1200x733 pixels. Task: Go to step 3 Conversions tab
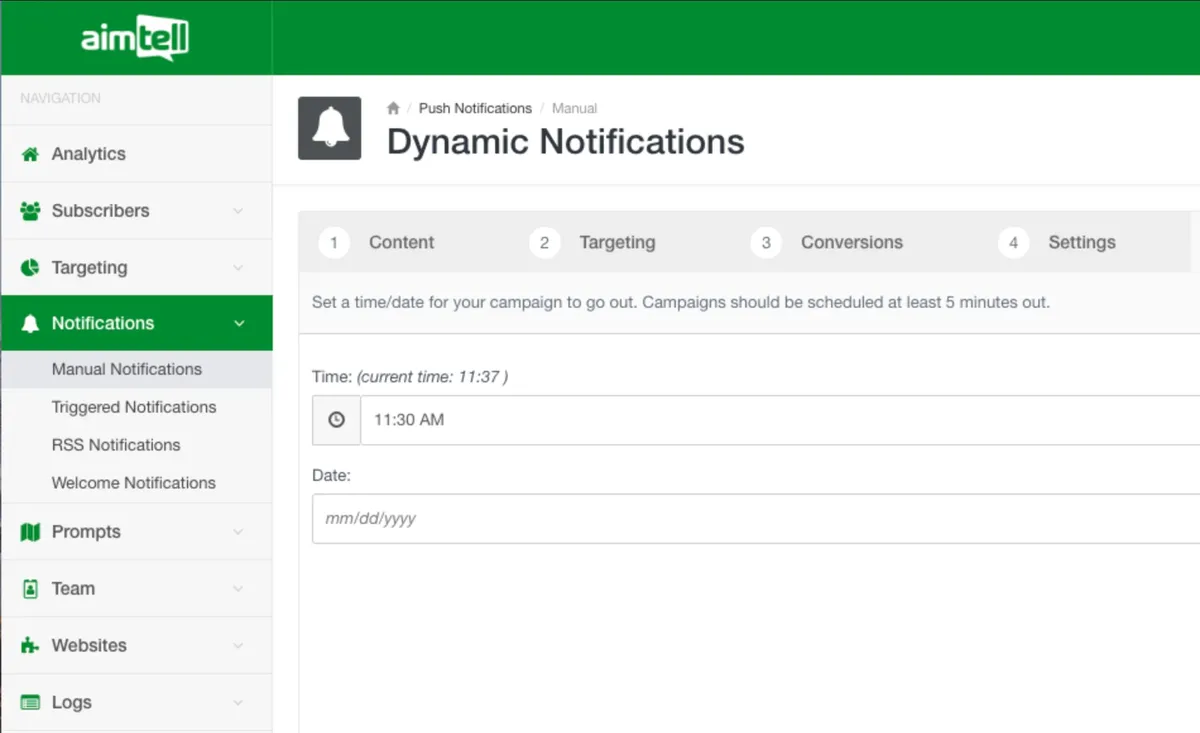tap(827, 242)
